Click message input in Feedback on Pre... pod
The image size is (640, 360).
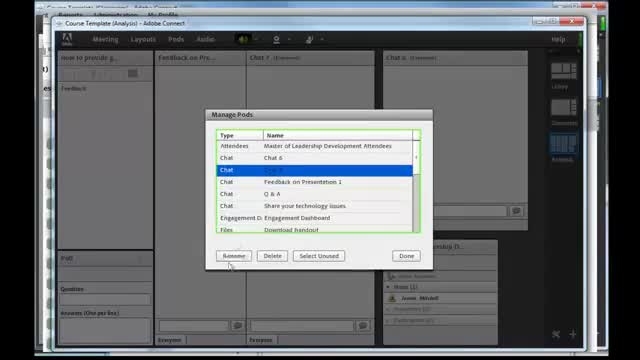[194, 325]
